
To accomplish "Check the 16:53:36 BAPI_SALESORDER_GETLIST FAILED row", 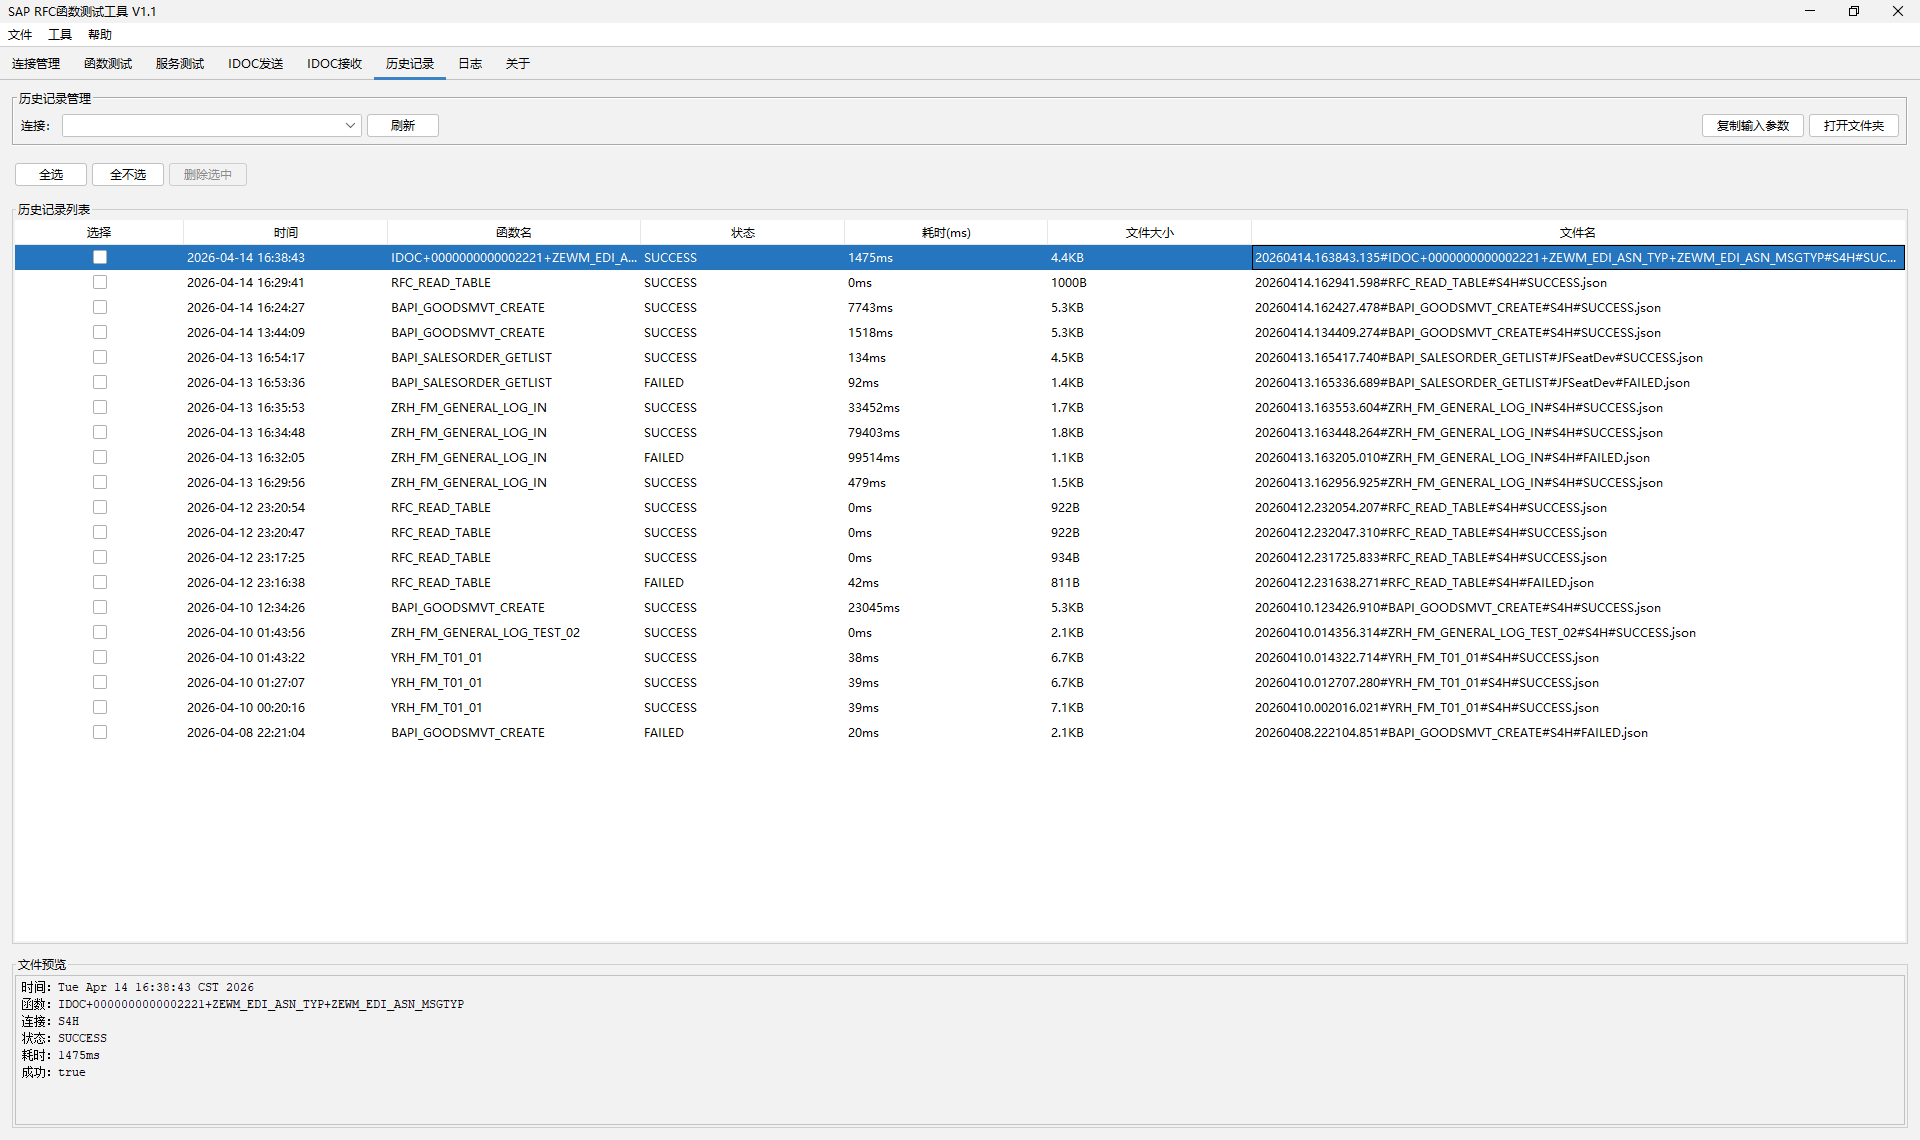I will pyautogui.click(x=100, y=383).
